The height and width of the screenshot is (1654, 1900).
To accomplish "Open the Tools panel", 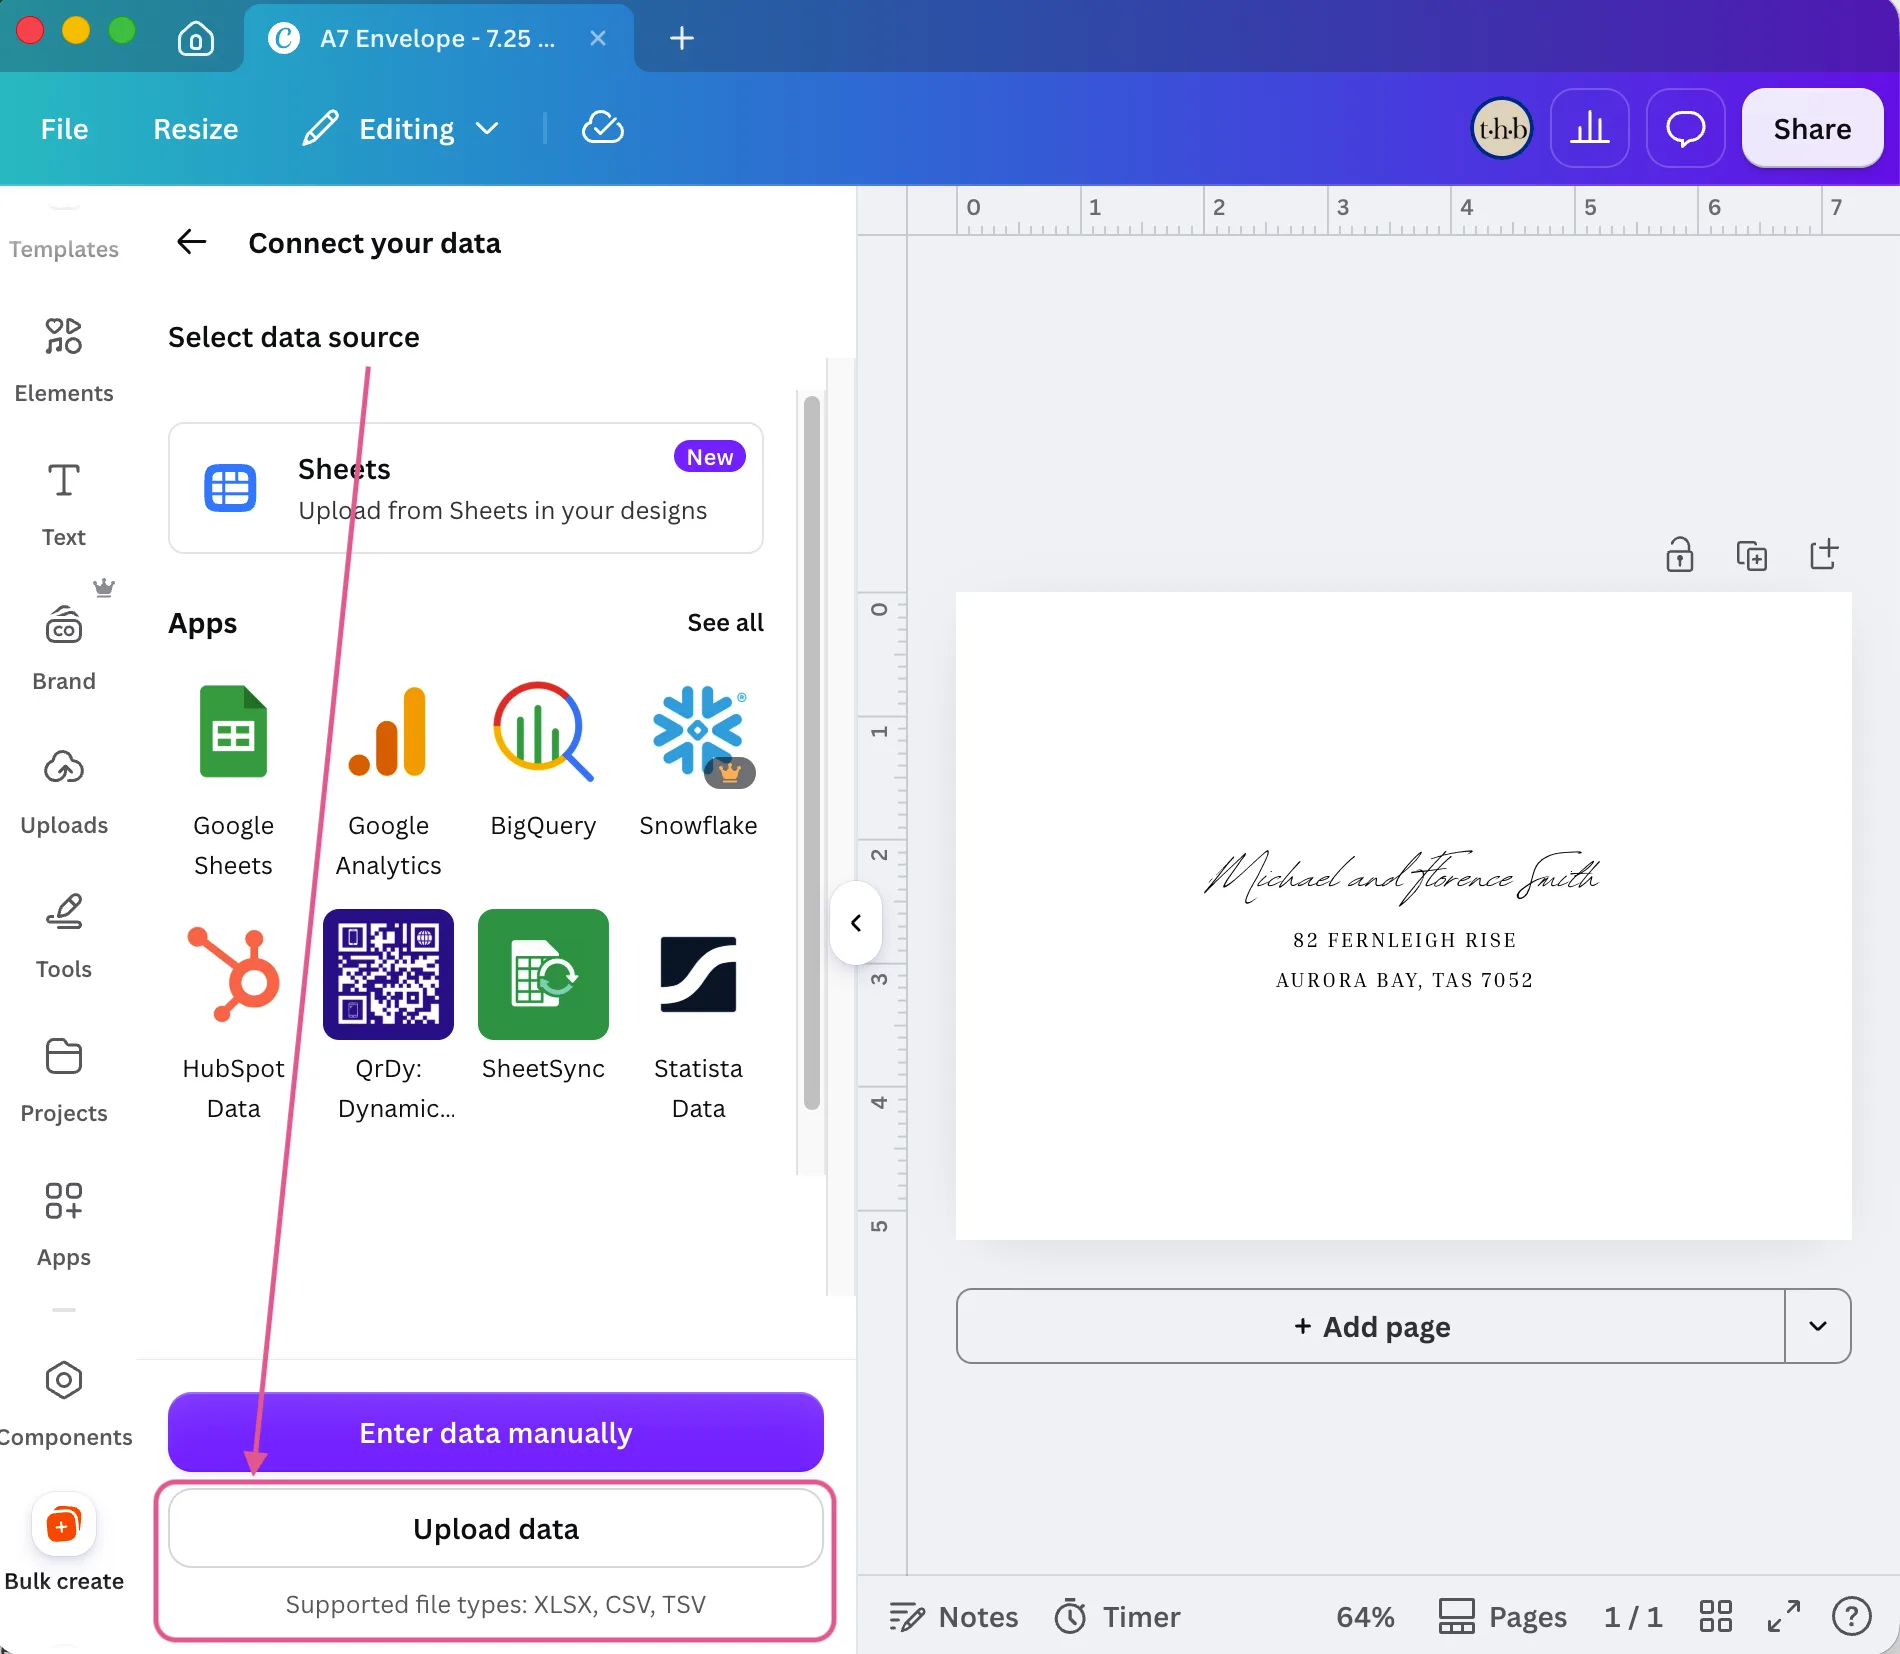I will pyautogui.click(x=64, y=936).
